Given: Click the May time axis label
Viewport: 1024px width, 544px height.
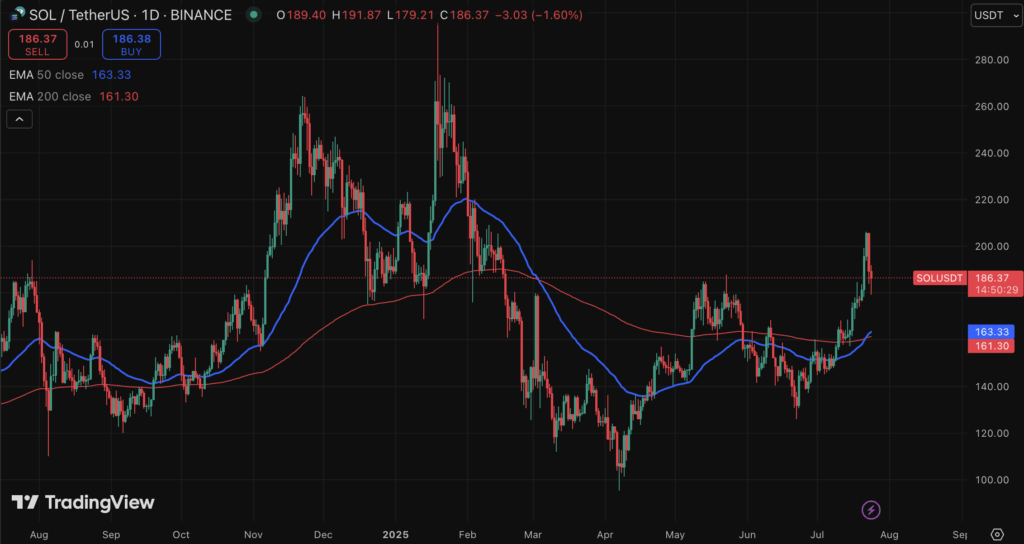Looking at the screenshot, I should (676, 534).
